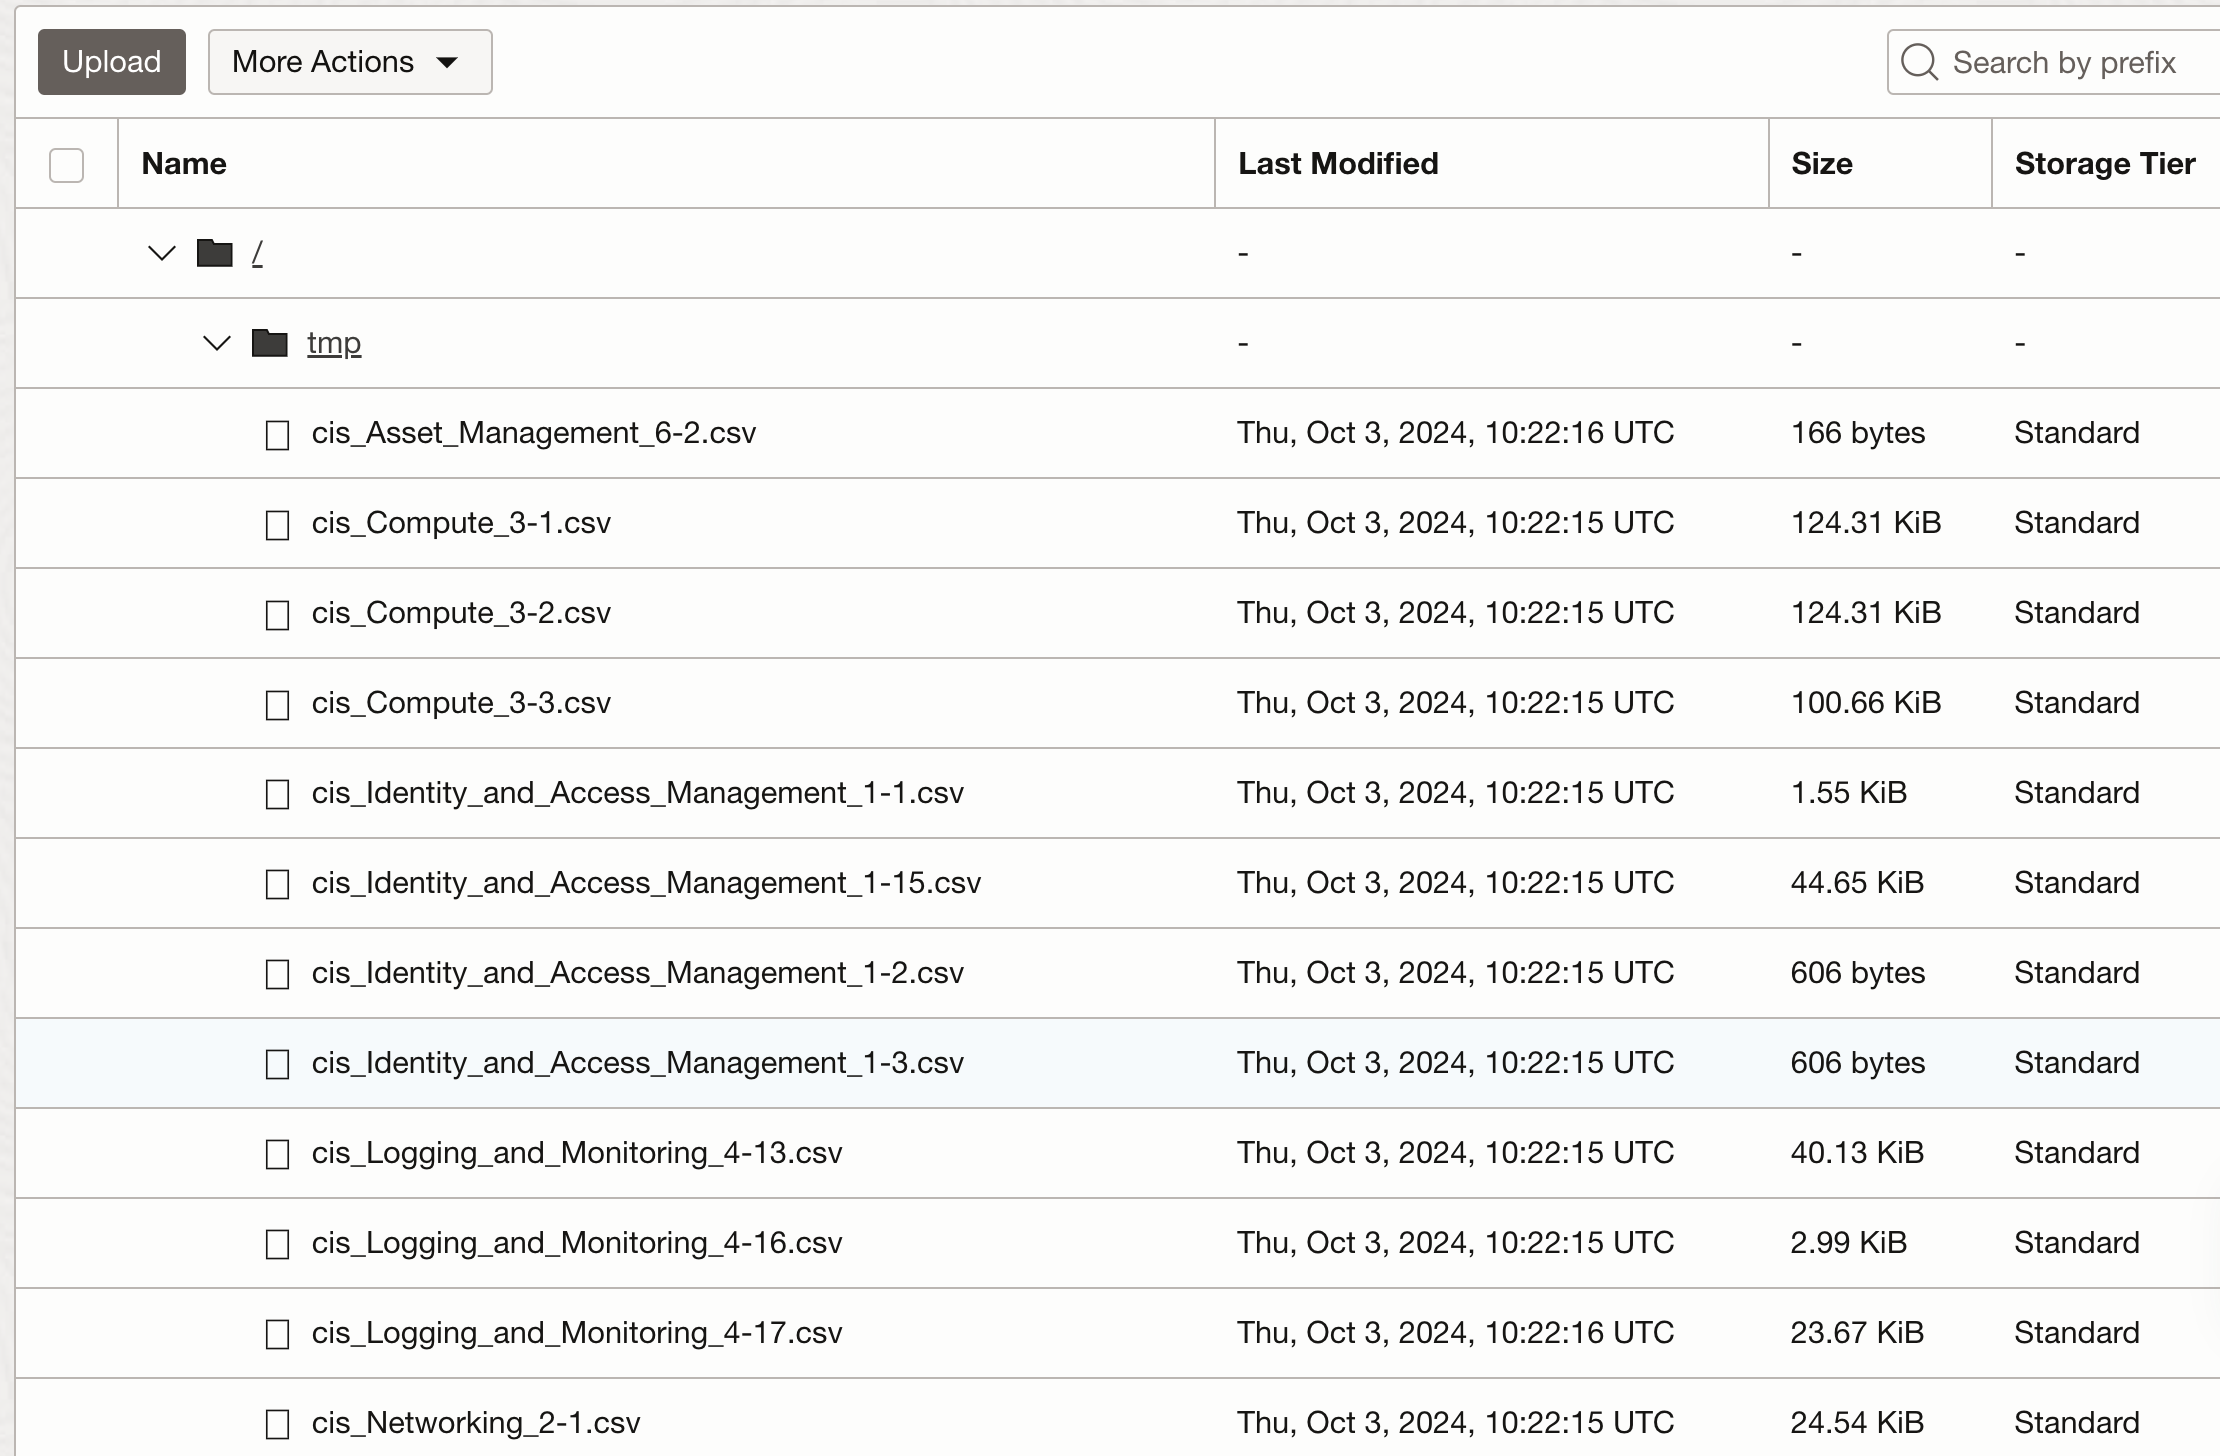The image size is (2220, 1456).
Task: Open the tmp folder link
Action: (333, 343)
